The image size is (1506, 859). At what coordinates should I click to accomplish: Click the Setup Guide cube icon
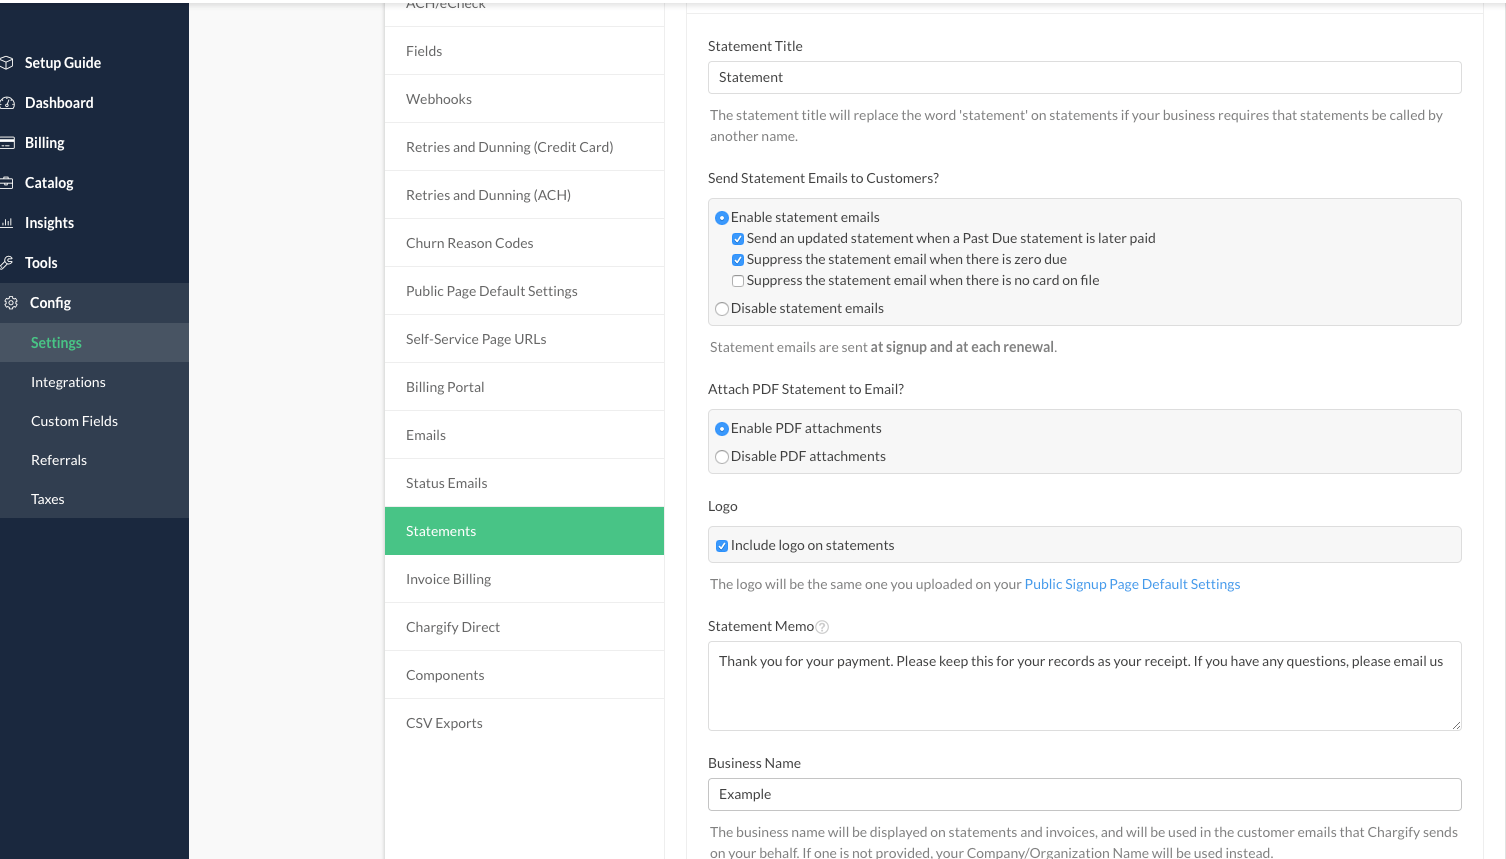pos(6,63)
